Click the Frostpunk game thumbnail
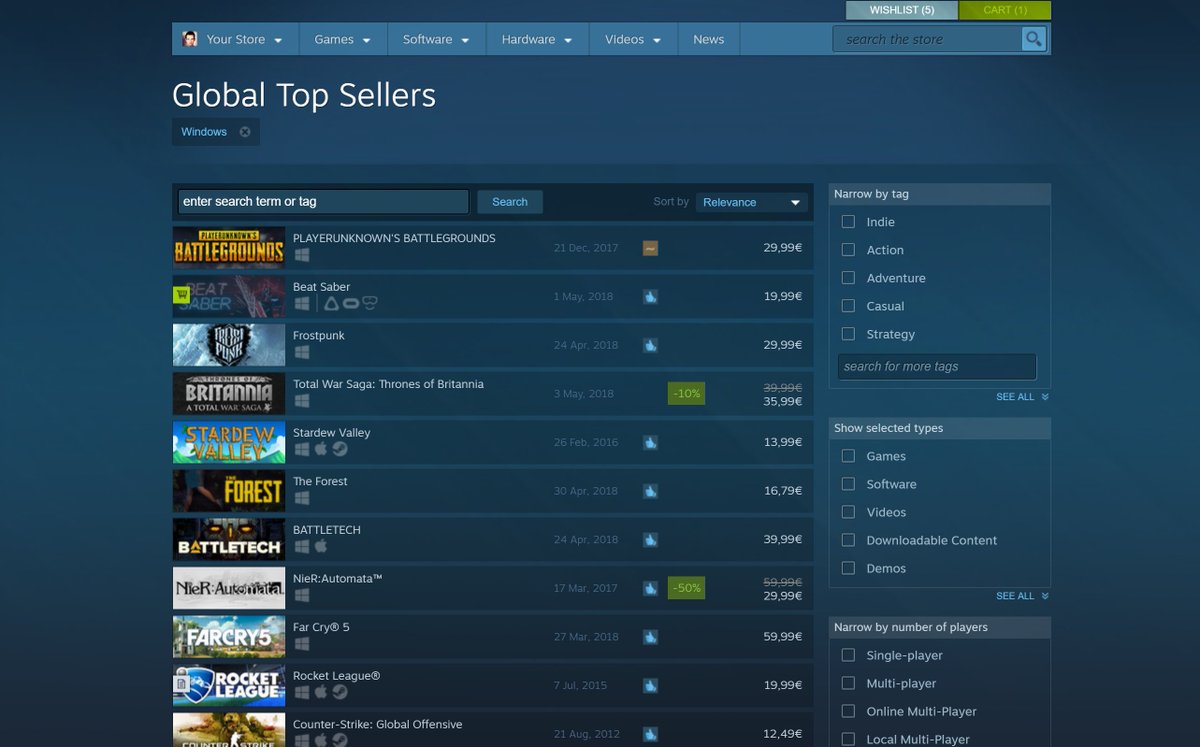1200x747 pixels. [229, 345]
